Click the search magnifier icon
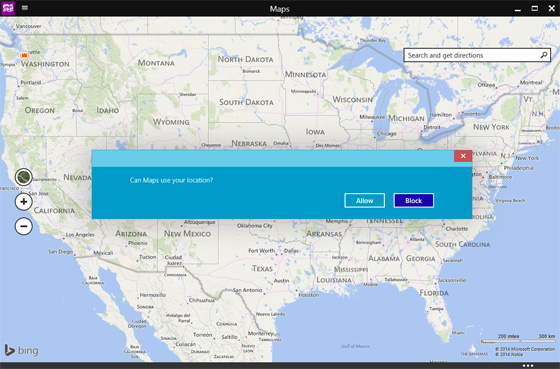Viewport: 560px width, 369px height. (x=543, y=55)
